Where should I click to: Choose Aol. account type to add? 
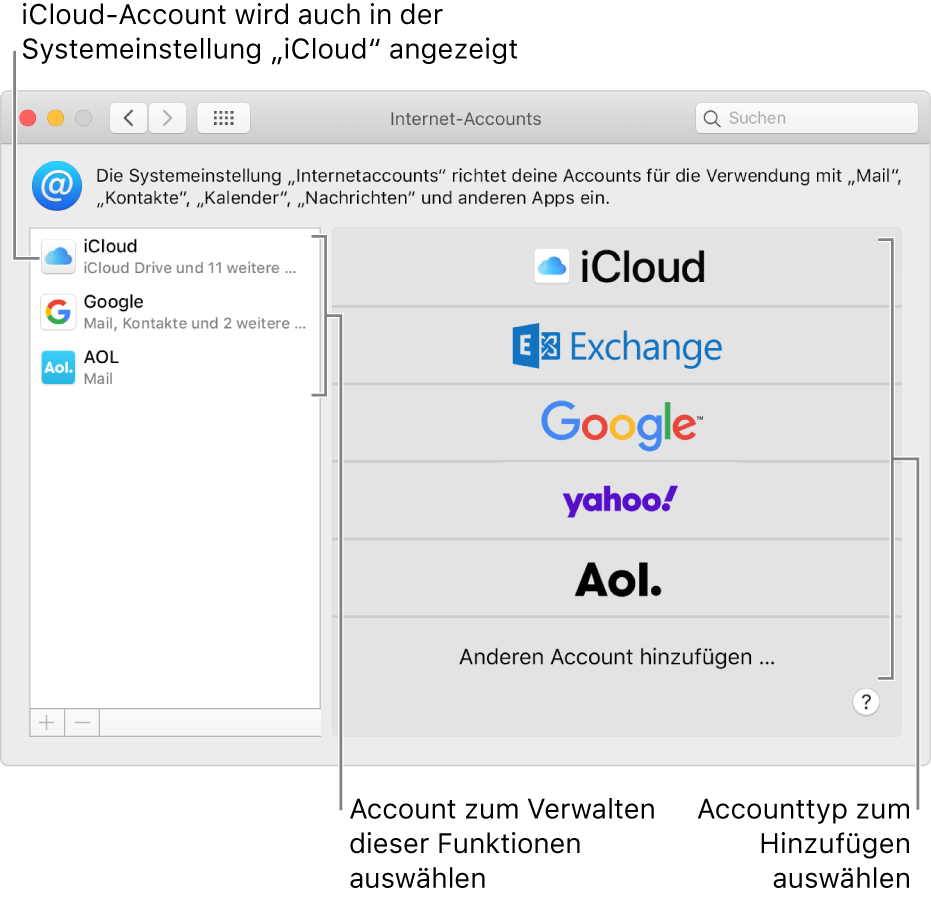click(x=617, y=579)
